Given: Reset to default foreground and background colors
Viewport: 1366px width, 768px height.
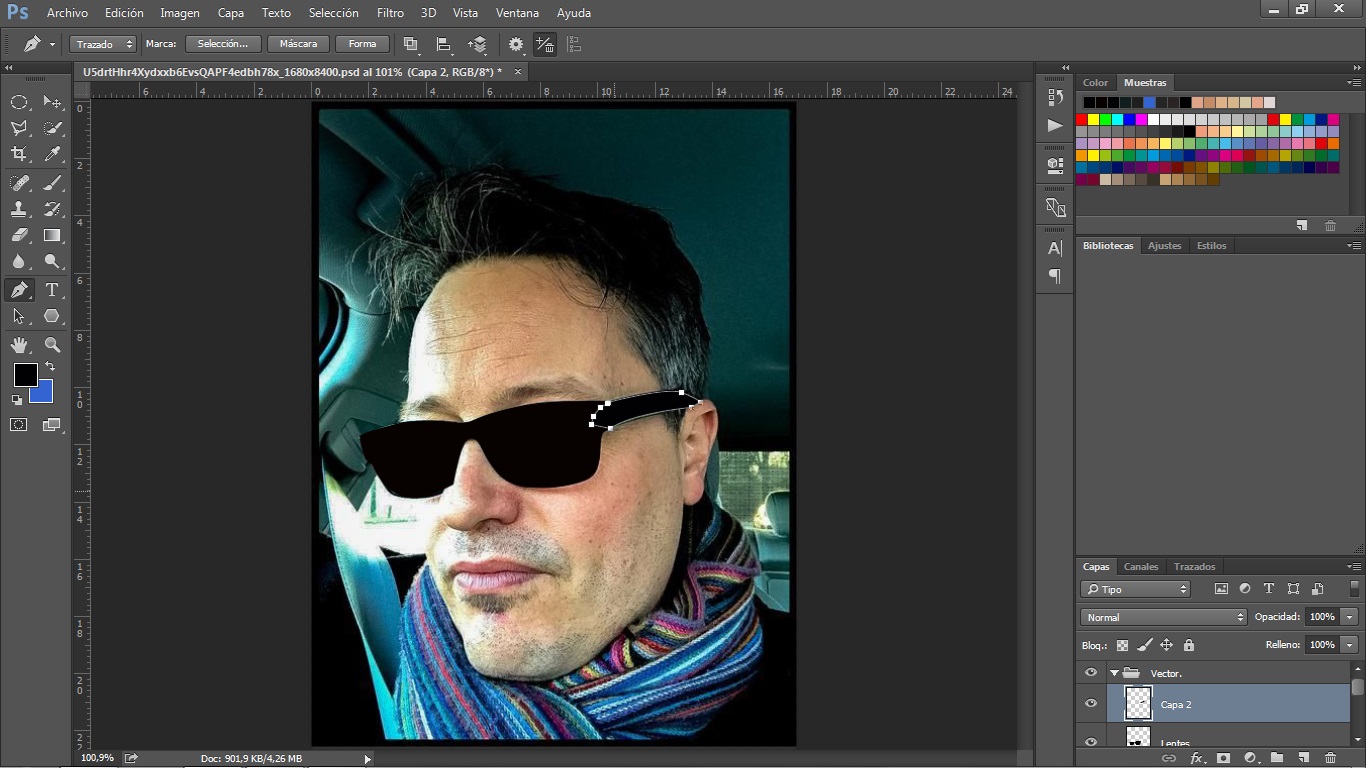Looking at the screenshot, I should point(17,400).
